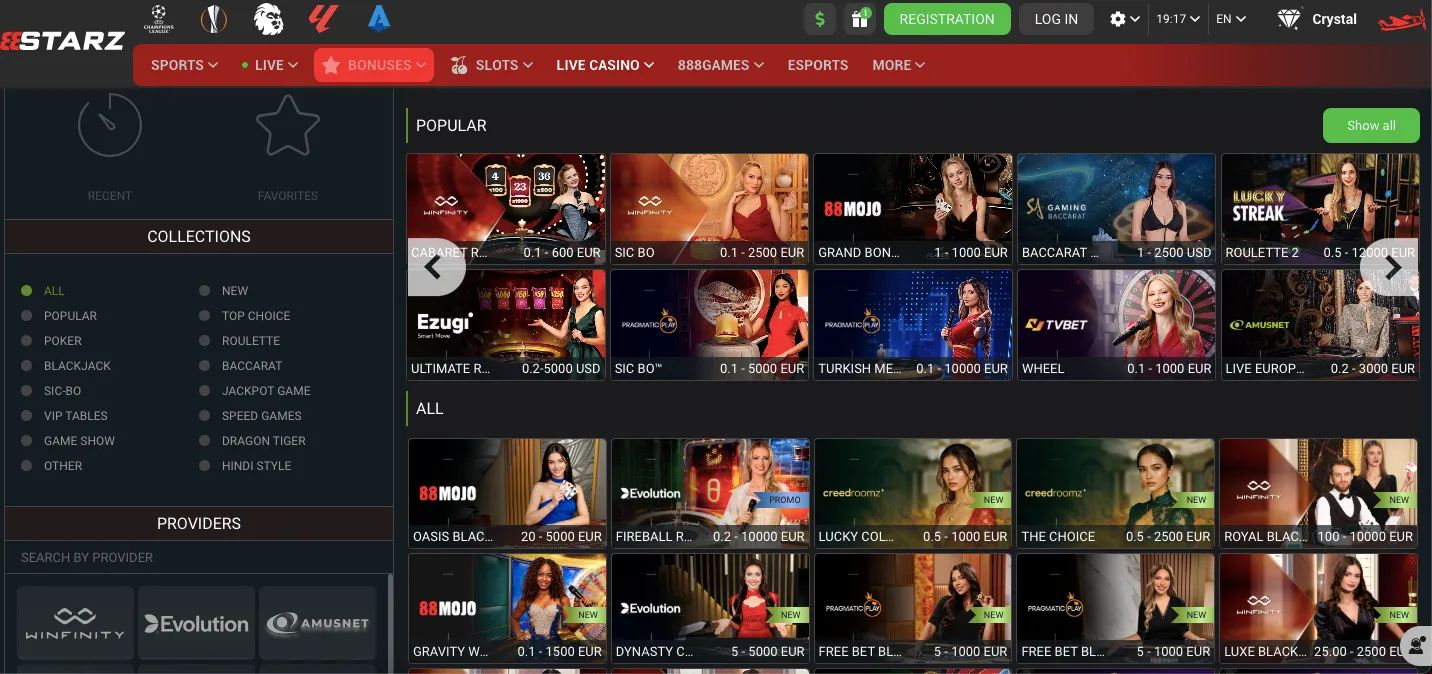This screenshot has height=674, width=1432.
Task: Click the LOG IN button
Action: [x=1056, y=19]
